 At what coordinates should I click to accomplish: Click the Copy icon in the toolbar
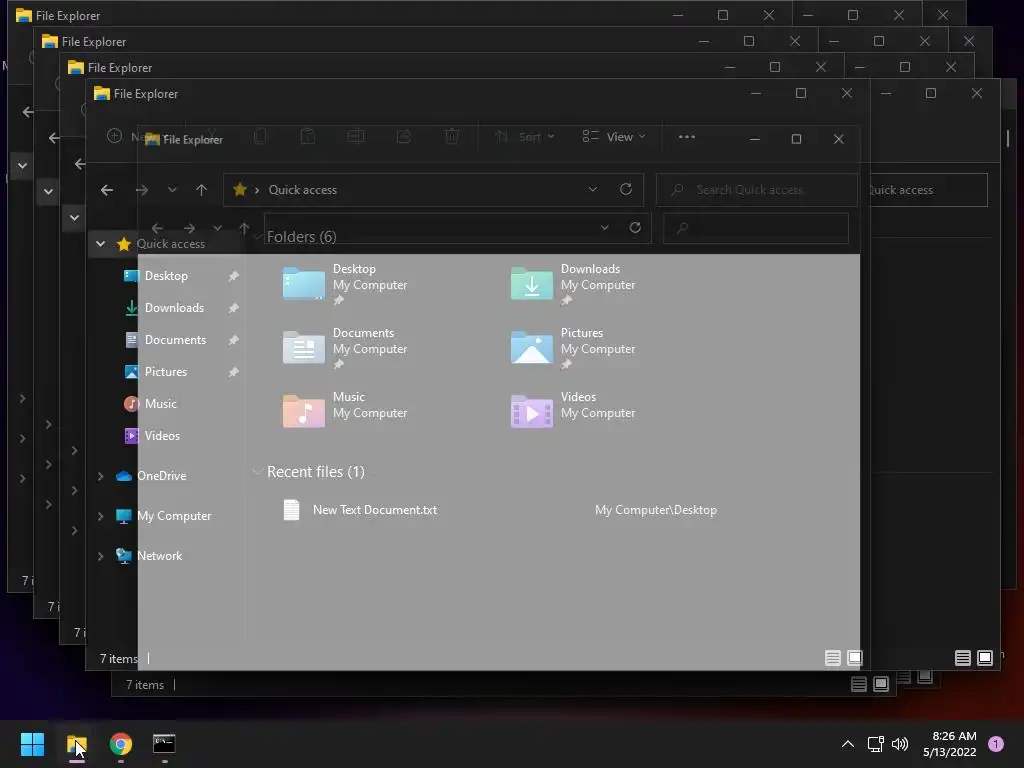pyautogui.click(x=259, y=136)
